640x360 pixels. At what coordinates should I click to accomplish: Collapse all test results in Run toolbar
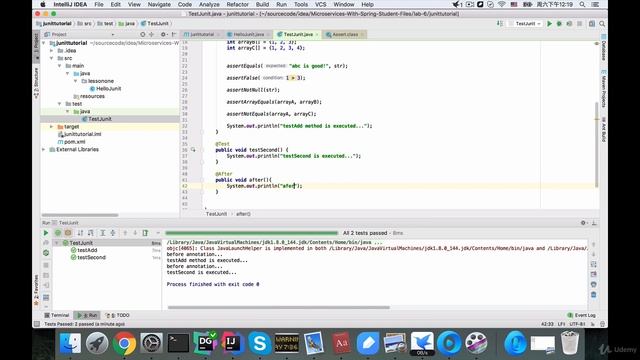point(113,233)
